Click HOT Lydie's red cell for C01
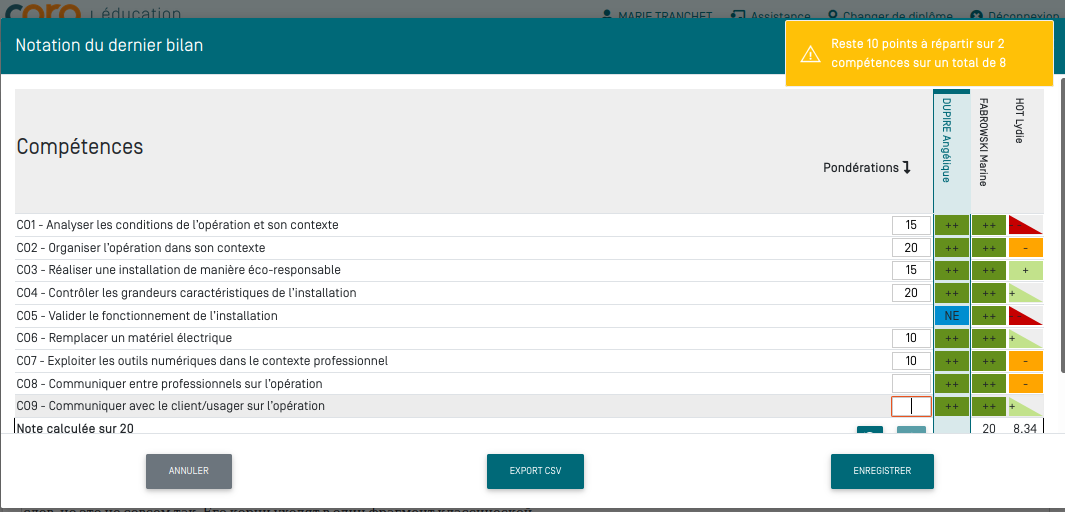This screenshot has width=1065, height=512. pos(1025,225)
